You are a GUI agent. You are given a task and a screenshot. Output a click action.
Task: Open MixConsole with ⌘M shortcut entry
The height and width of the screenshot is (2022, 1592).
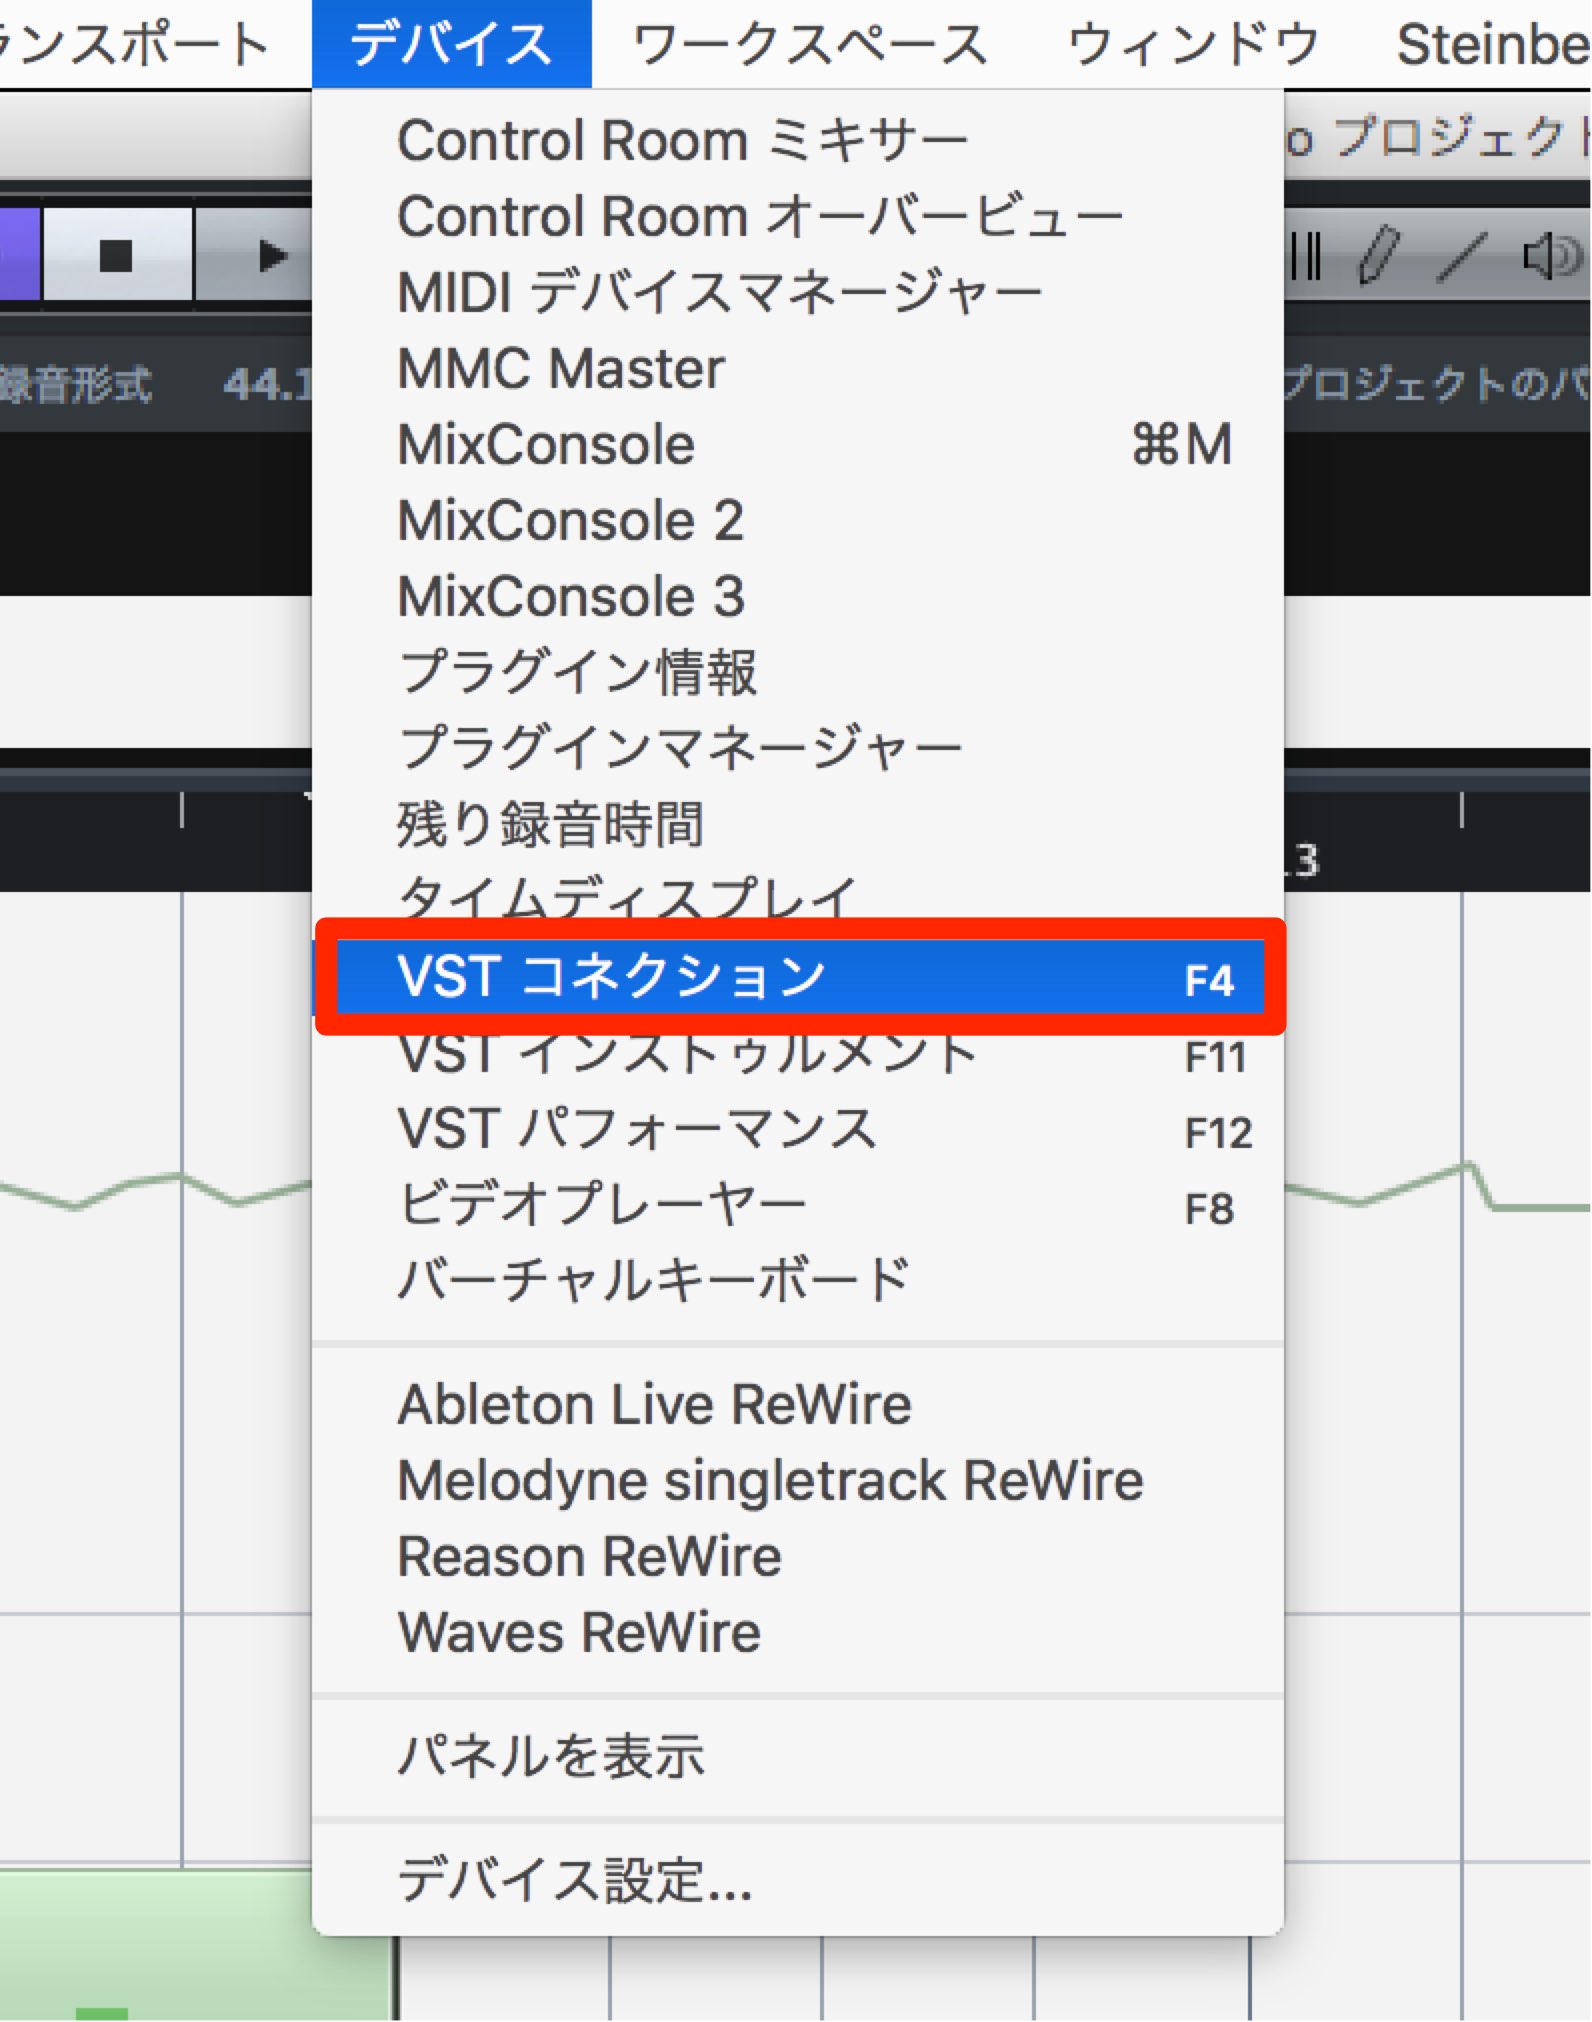pyautogui.click(x=797, y=444)
